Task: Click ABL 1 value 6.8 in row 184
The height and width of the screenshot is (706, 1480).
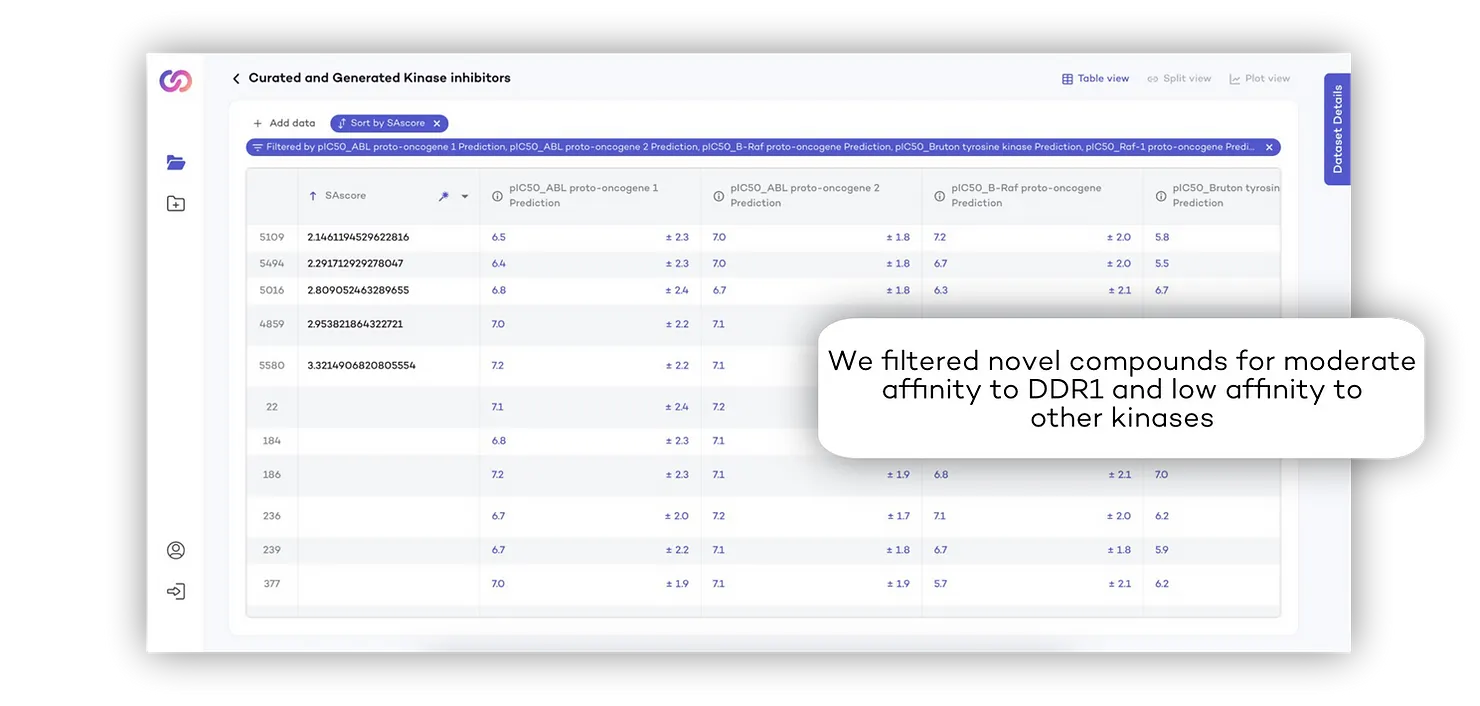Action: point(498,440)
